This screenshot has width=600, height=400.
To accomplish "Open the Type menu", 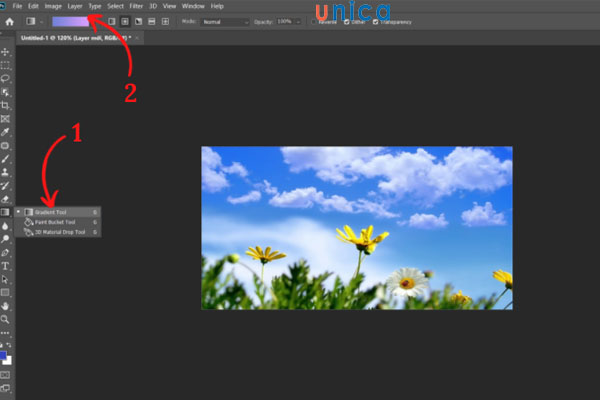I will tap(95, 6).
